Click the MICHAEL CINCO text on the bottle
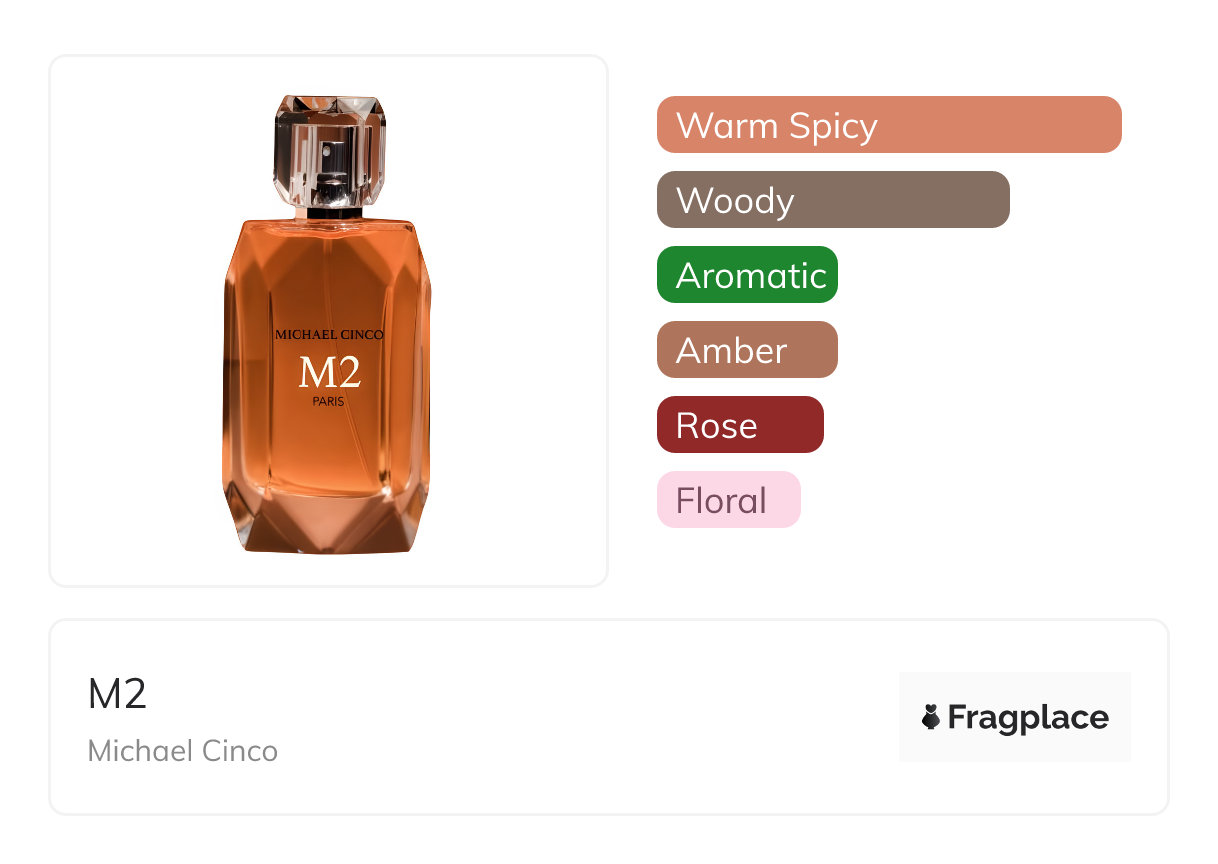This screenshot has height=864, width=1218. pos(329,335)
